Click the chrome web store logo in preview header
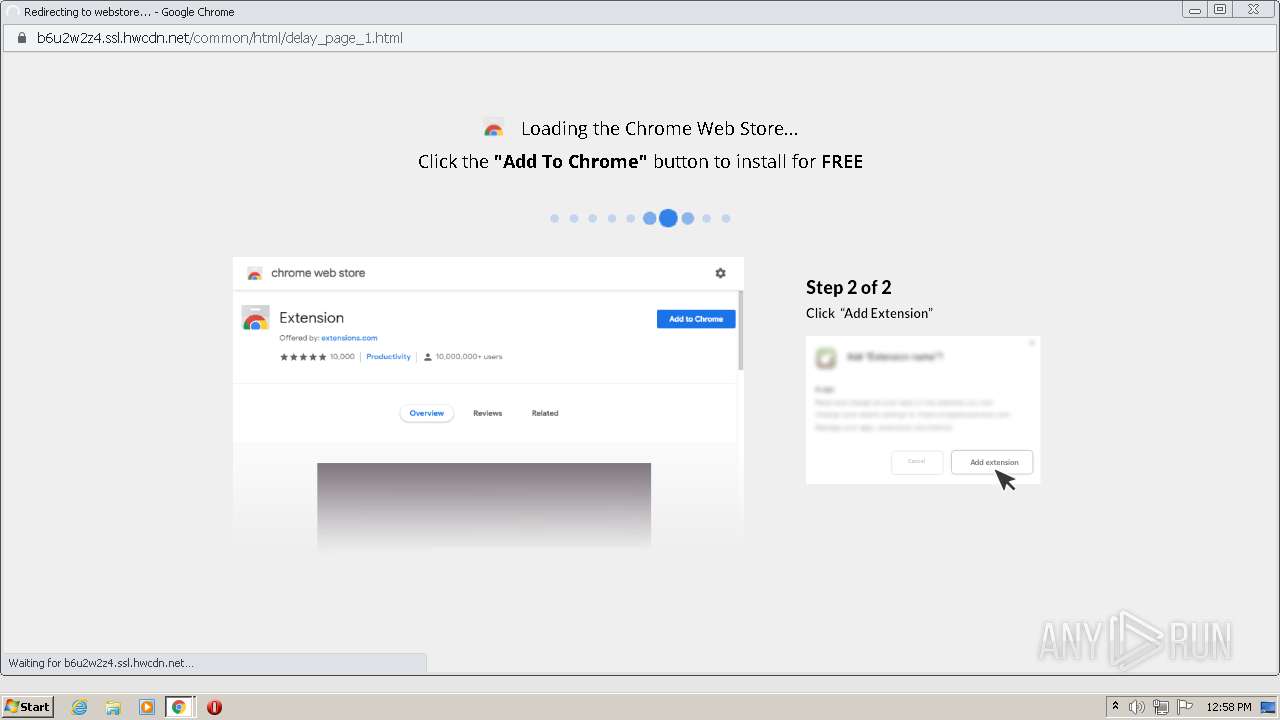The height and width of the screenshot is (720, 1280). point(254,273)
